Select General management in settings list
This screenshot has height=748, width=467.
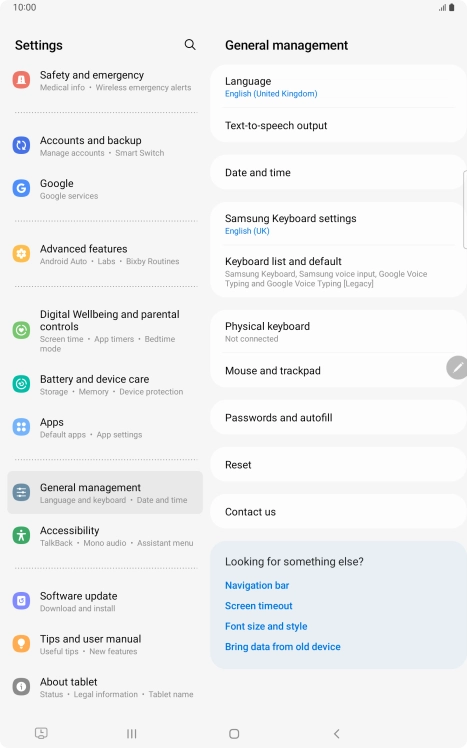point(105,492)
